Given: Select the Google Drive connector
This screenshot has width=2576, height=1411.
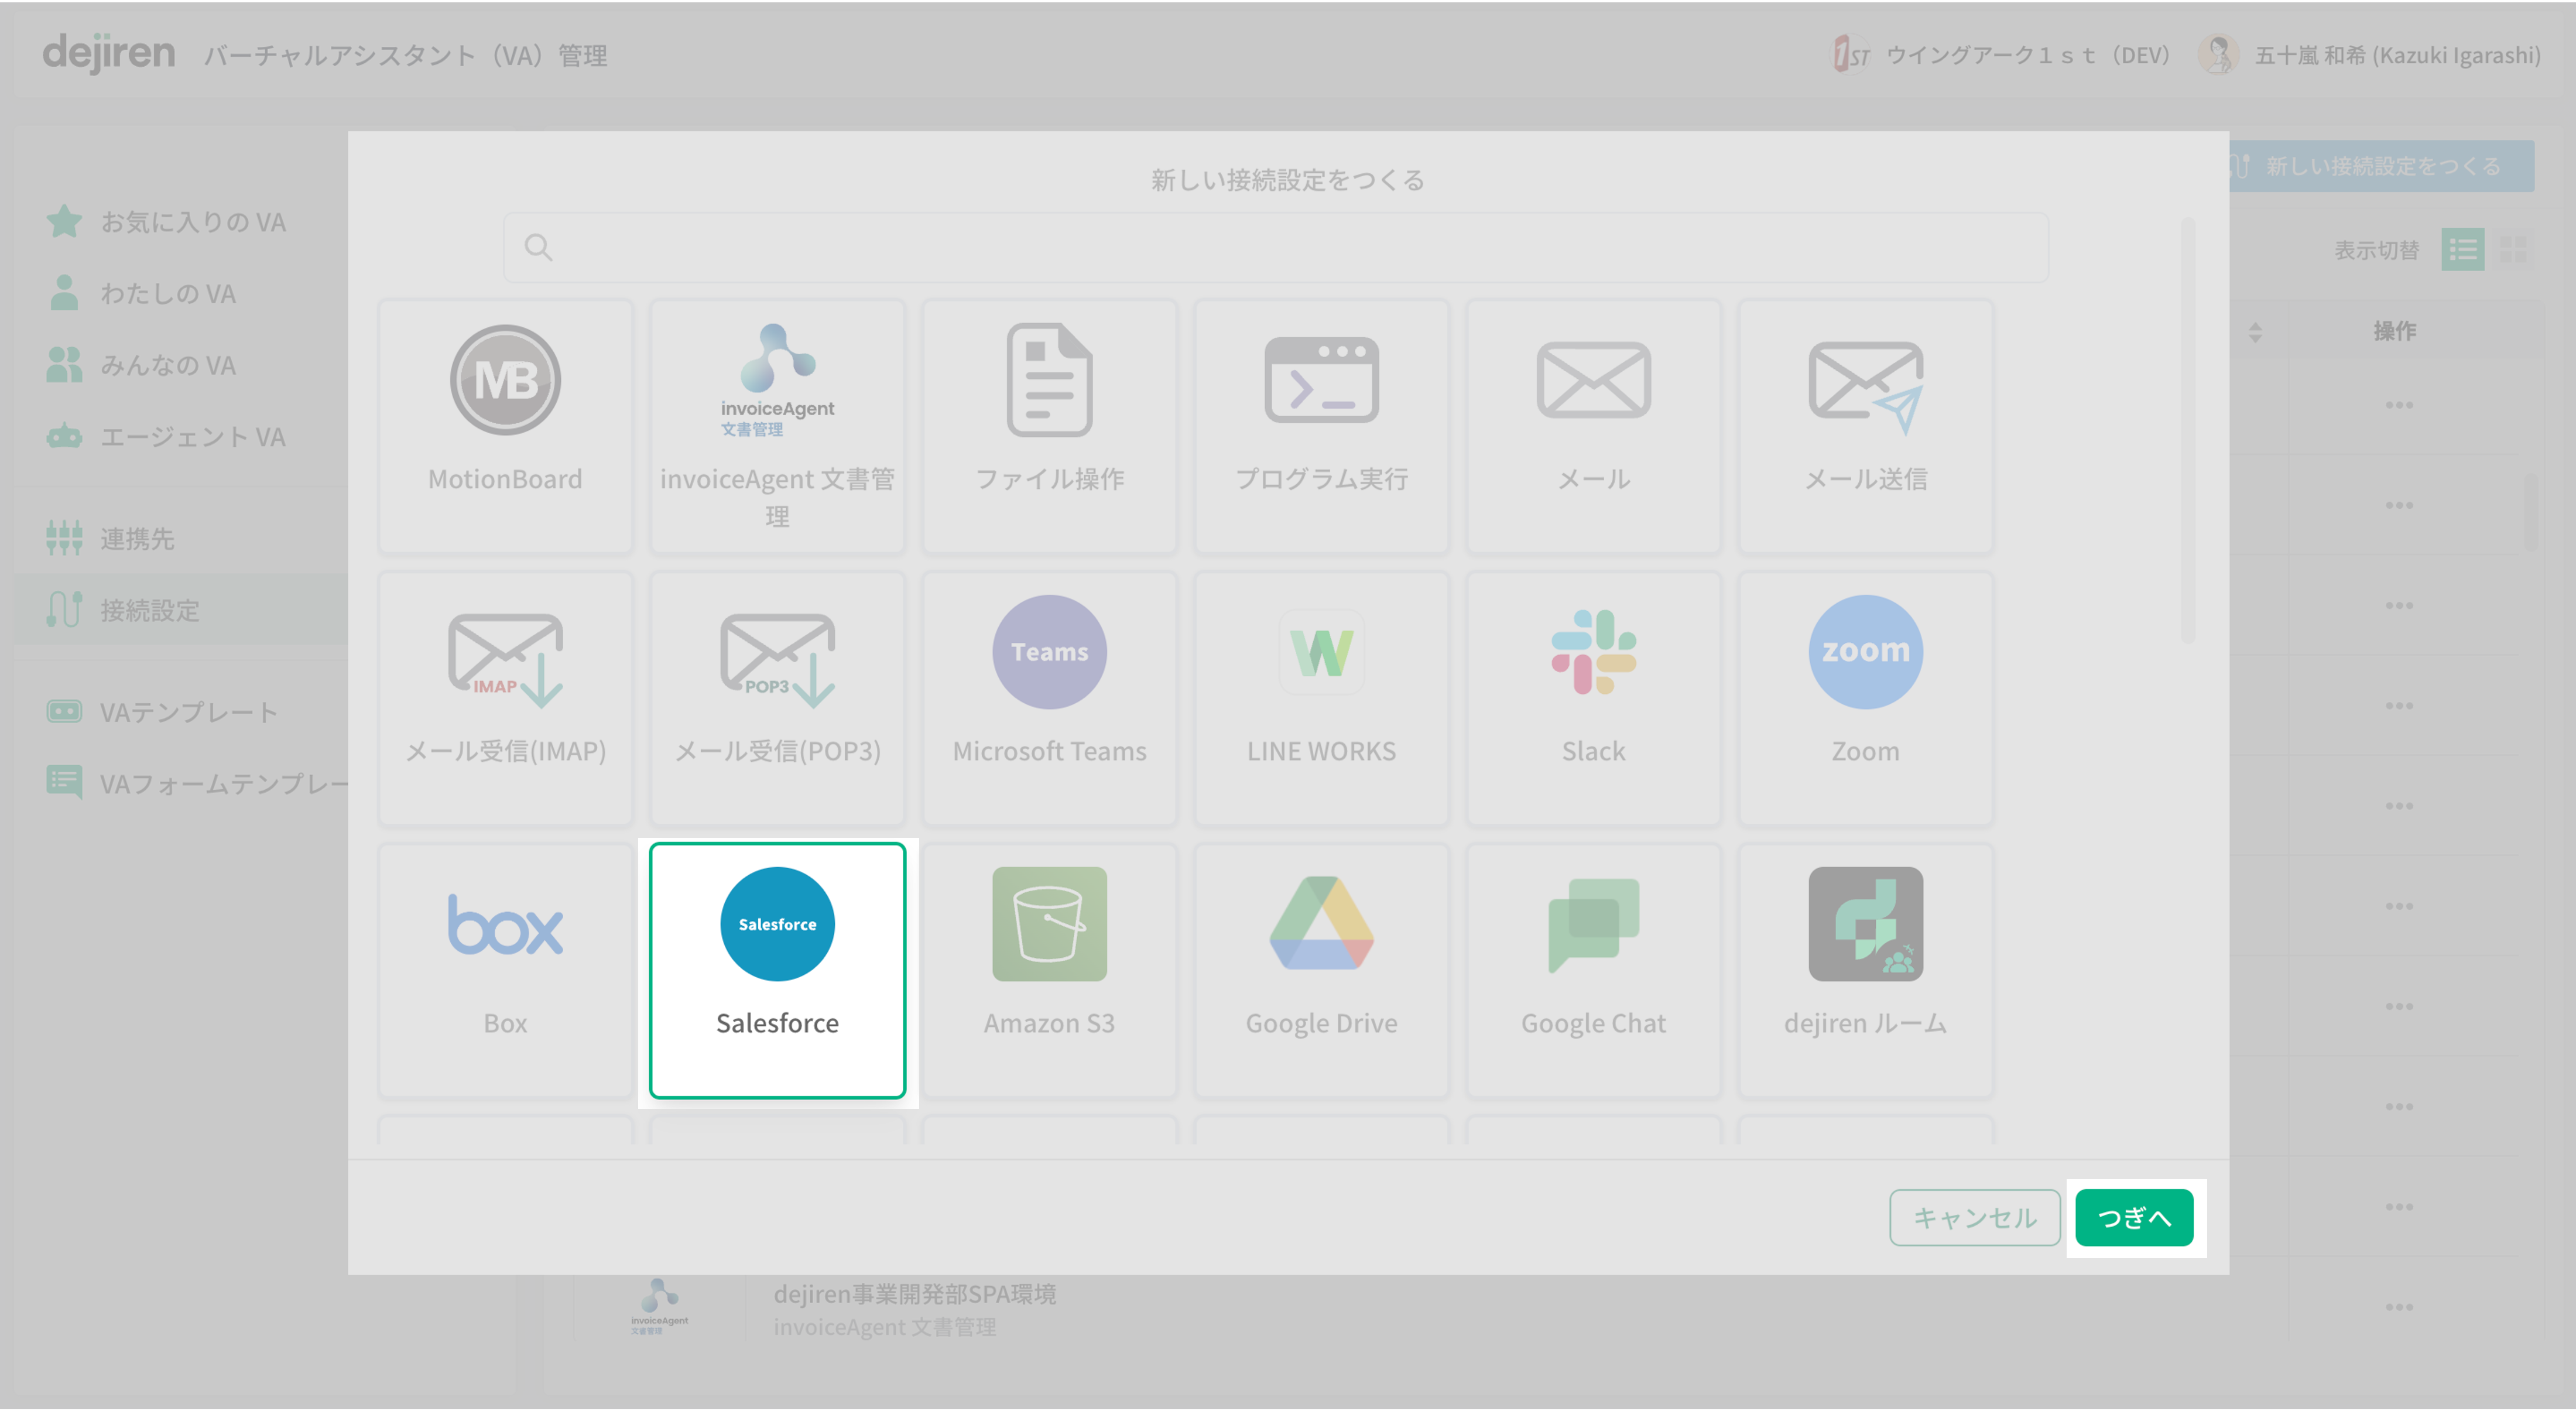Looking at the screenshot, I should pos(1321,970).
